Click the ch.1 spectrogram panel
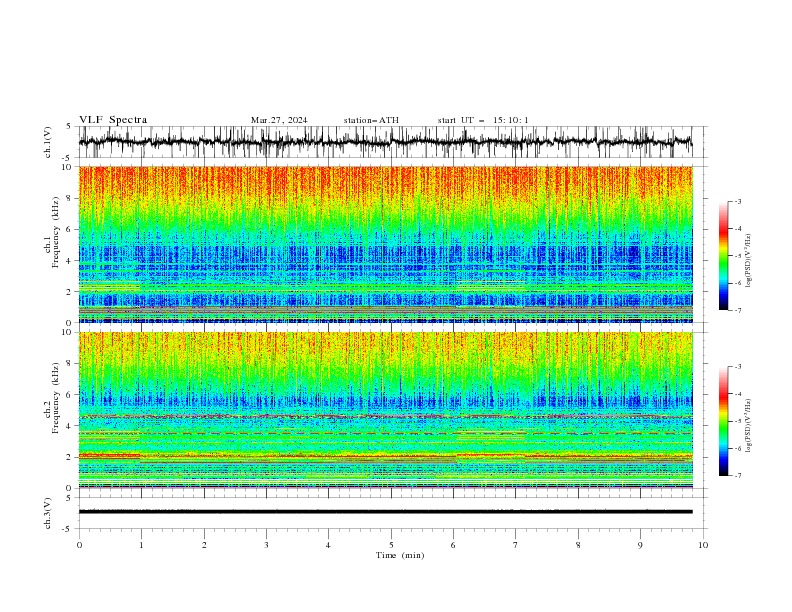 coord(385,244)
